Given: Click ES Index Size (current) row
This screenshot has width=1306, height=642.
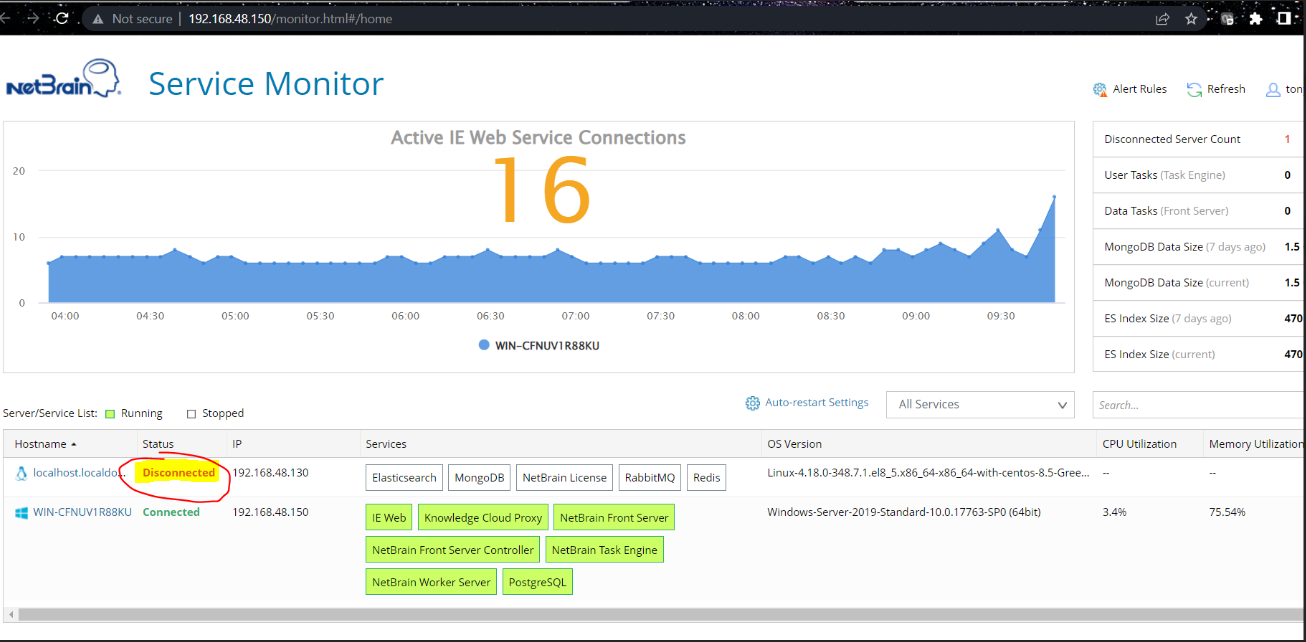Looking at the screenshot, I should (x=1199, y=354).
